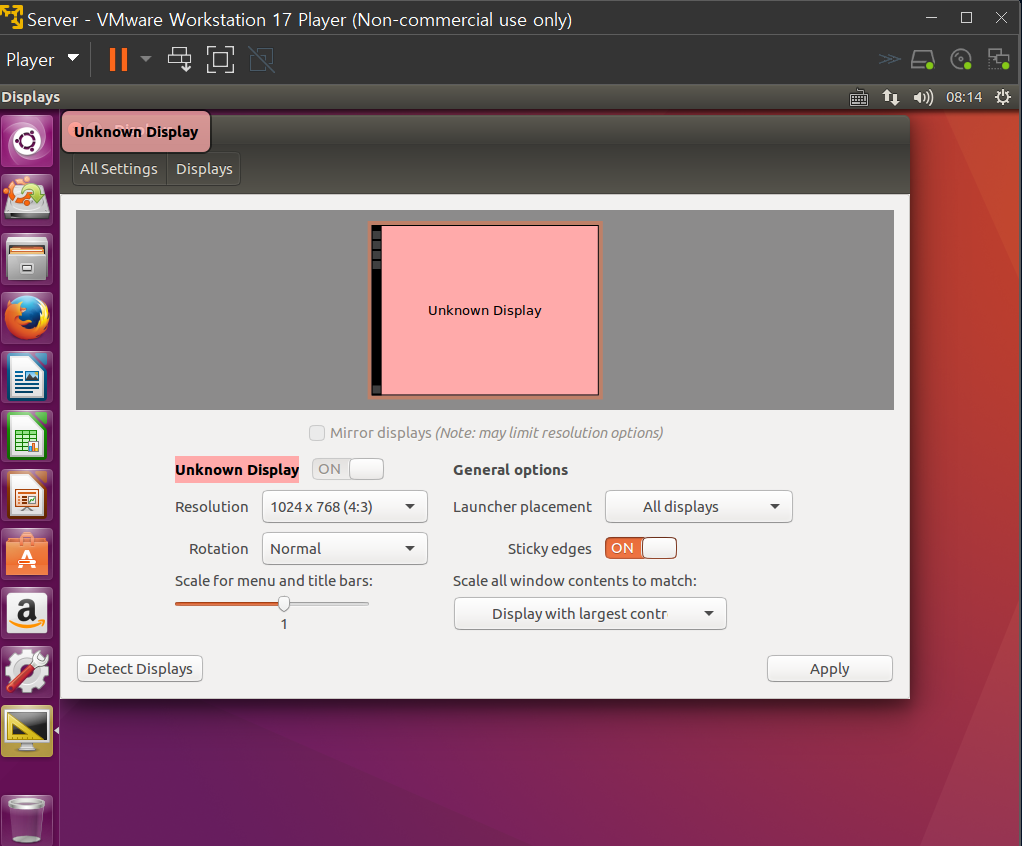
Task: Open LibreOffice Writer from launcher
Action: (x=27, y=377)
